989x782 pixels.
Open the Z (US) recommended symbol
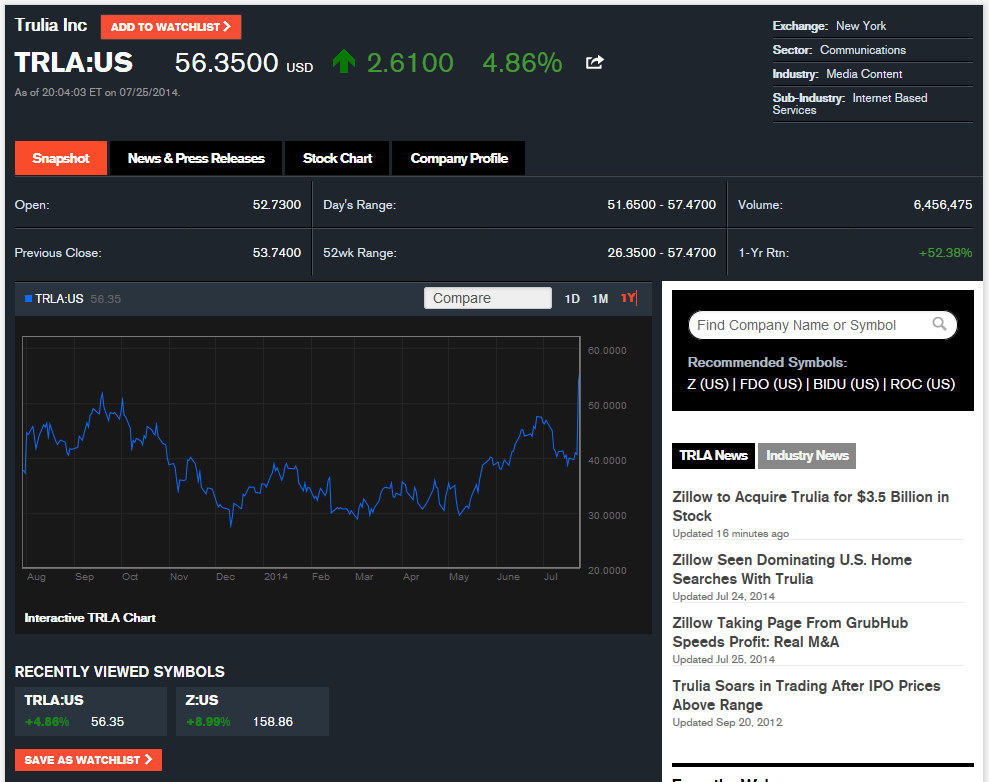(x=708, y=384)
